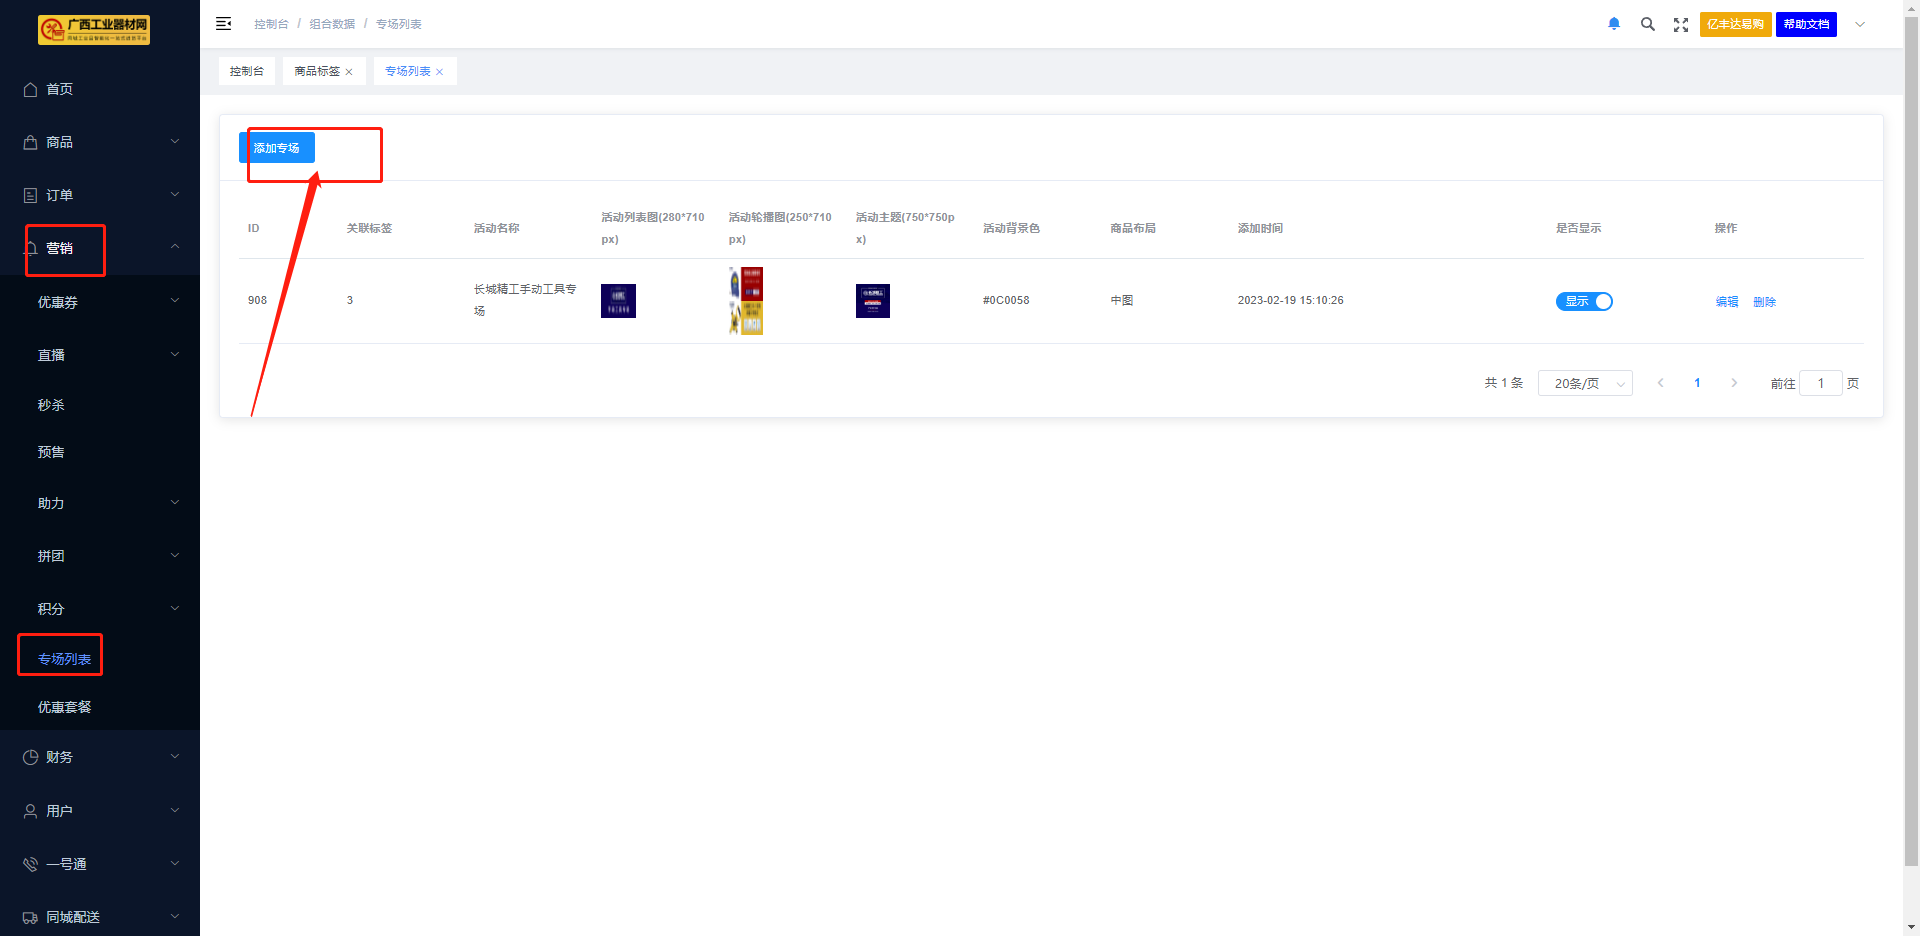
Task: Toggle the 显示 switch for row 908
Action: [x=1584, y=301]
